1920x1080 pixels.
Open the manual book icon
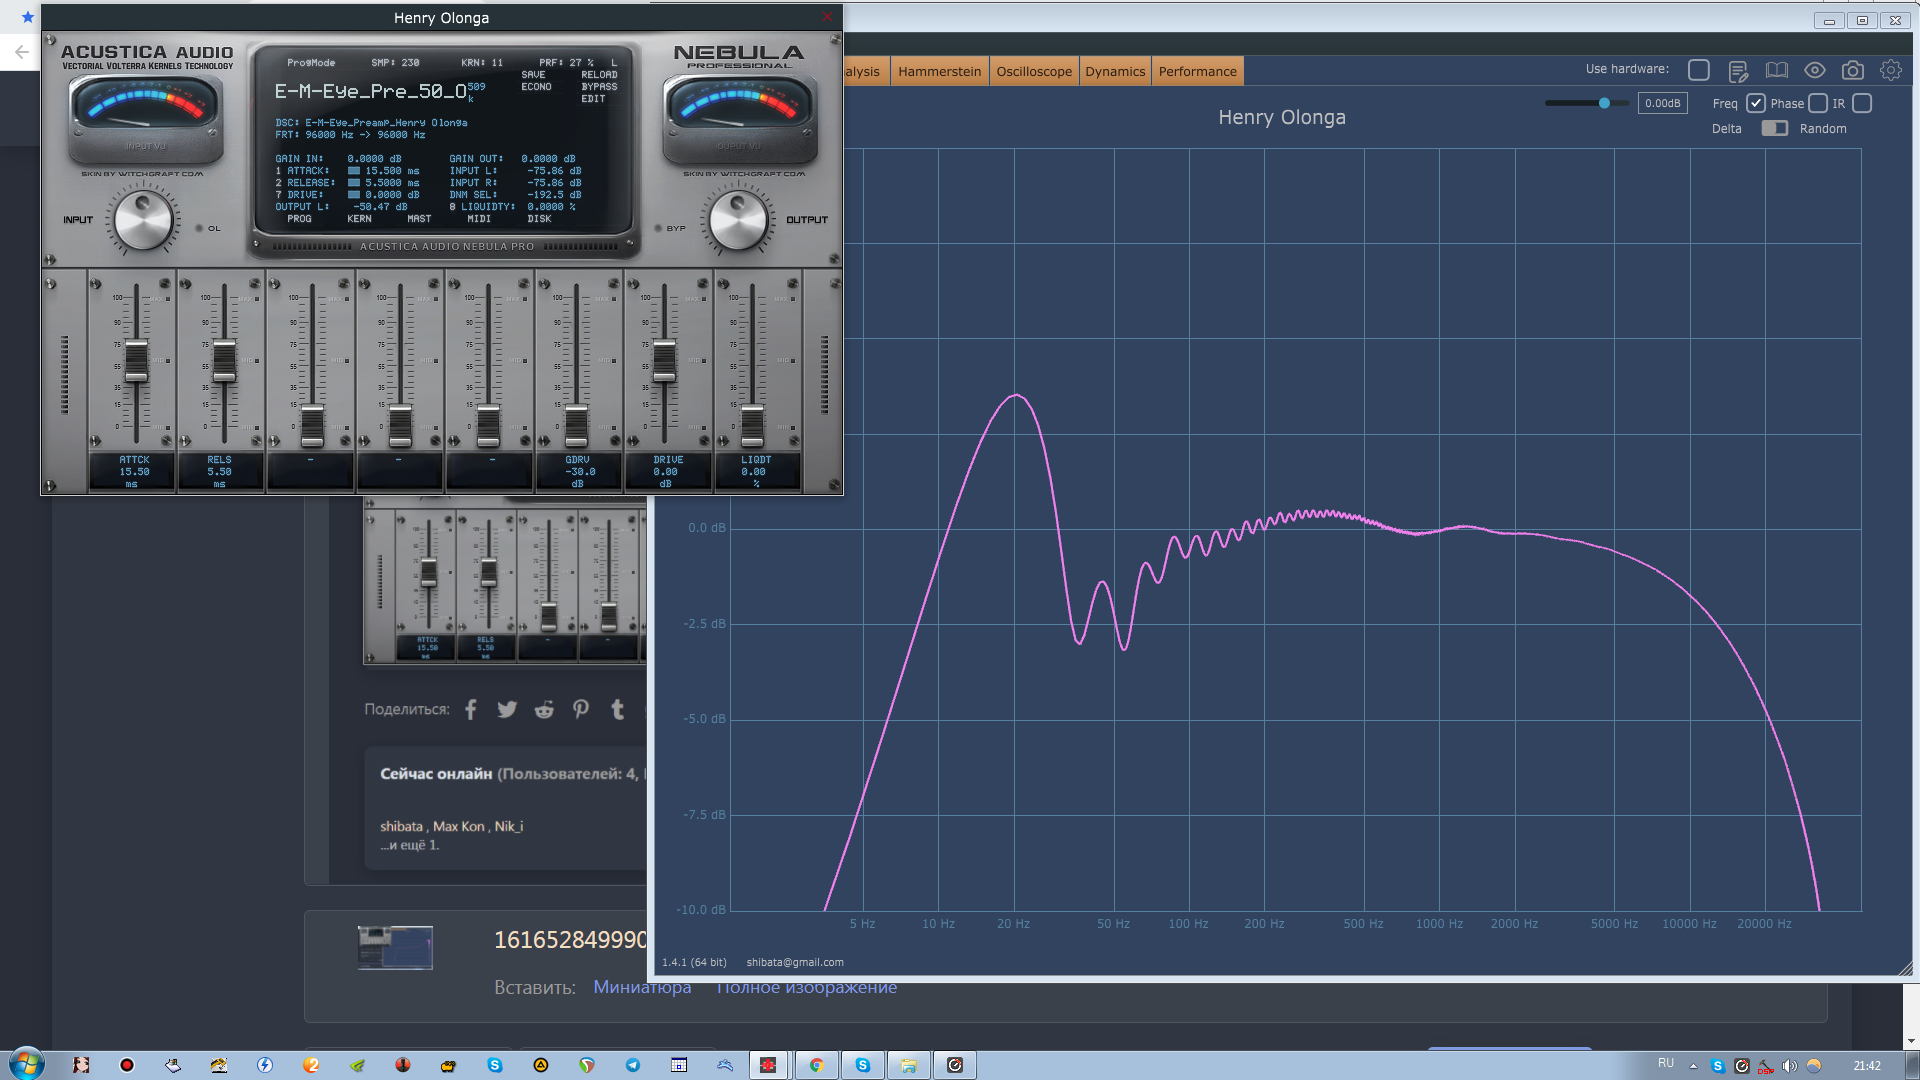[1776, 70]
